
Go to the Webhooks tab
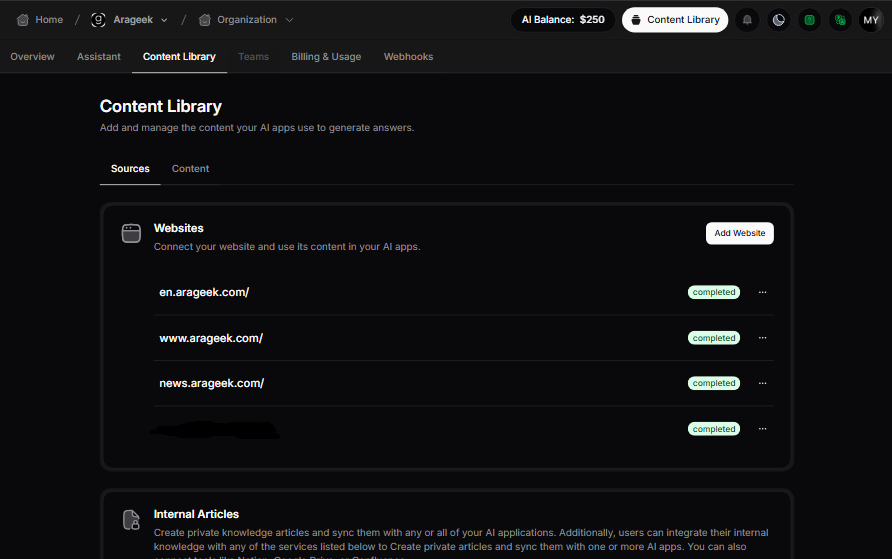(408, 57)
